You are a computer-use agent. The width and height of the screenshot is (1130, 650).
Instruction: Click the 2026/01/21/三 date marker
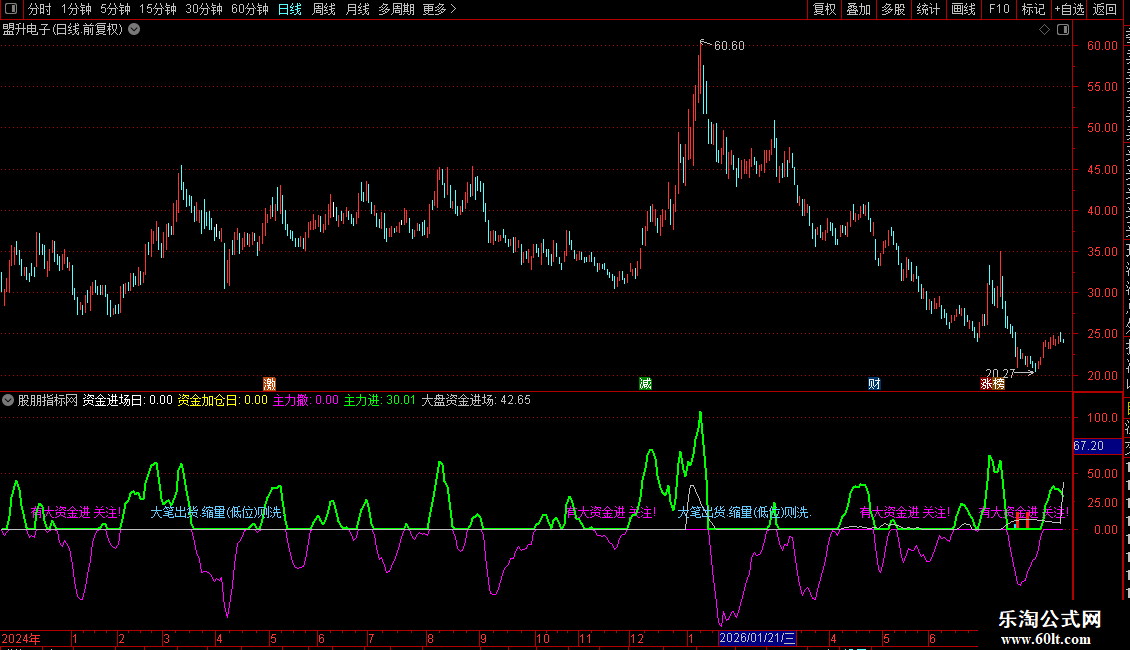pos(757,638)
